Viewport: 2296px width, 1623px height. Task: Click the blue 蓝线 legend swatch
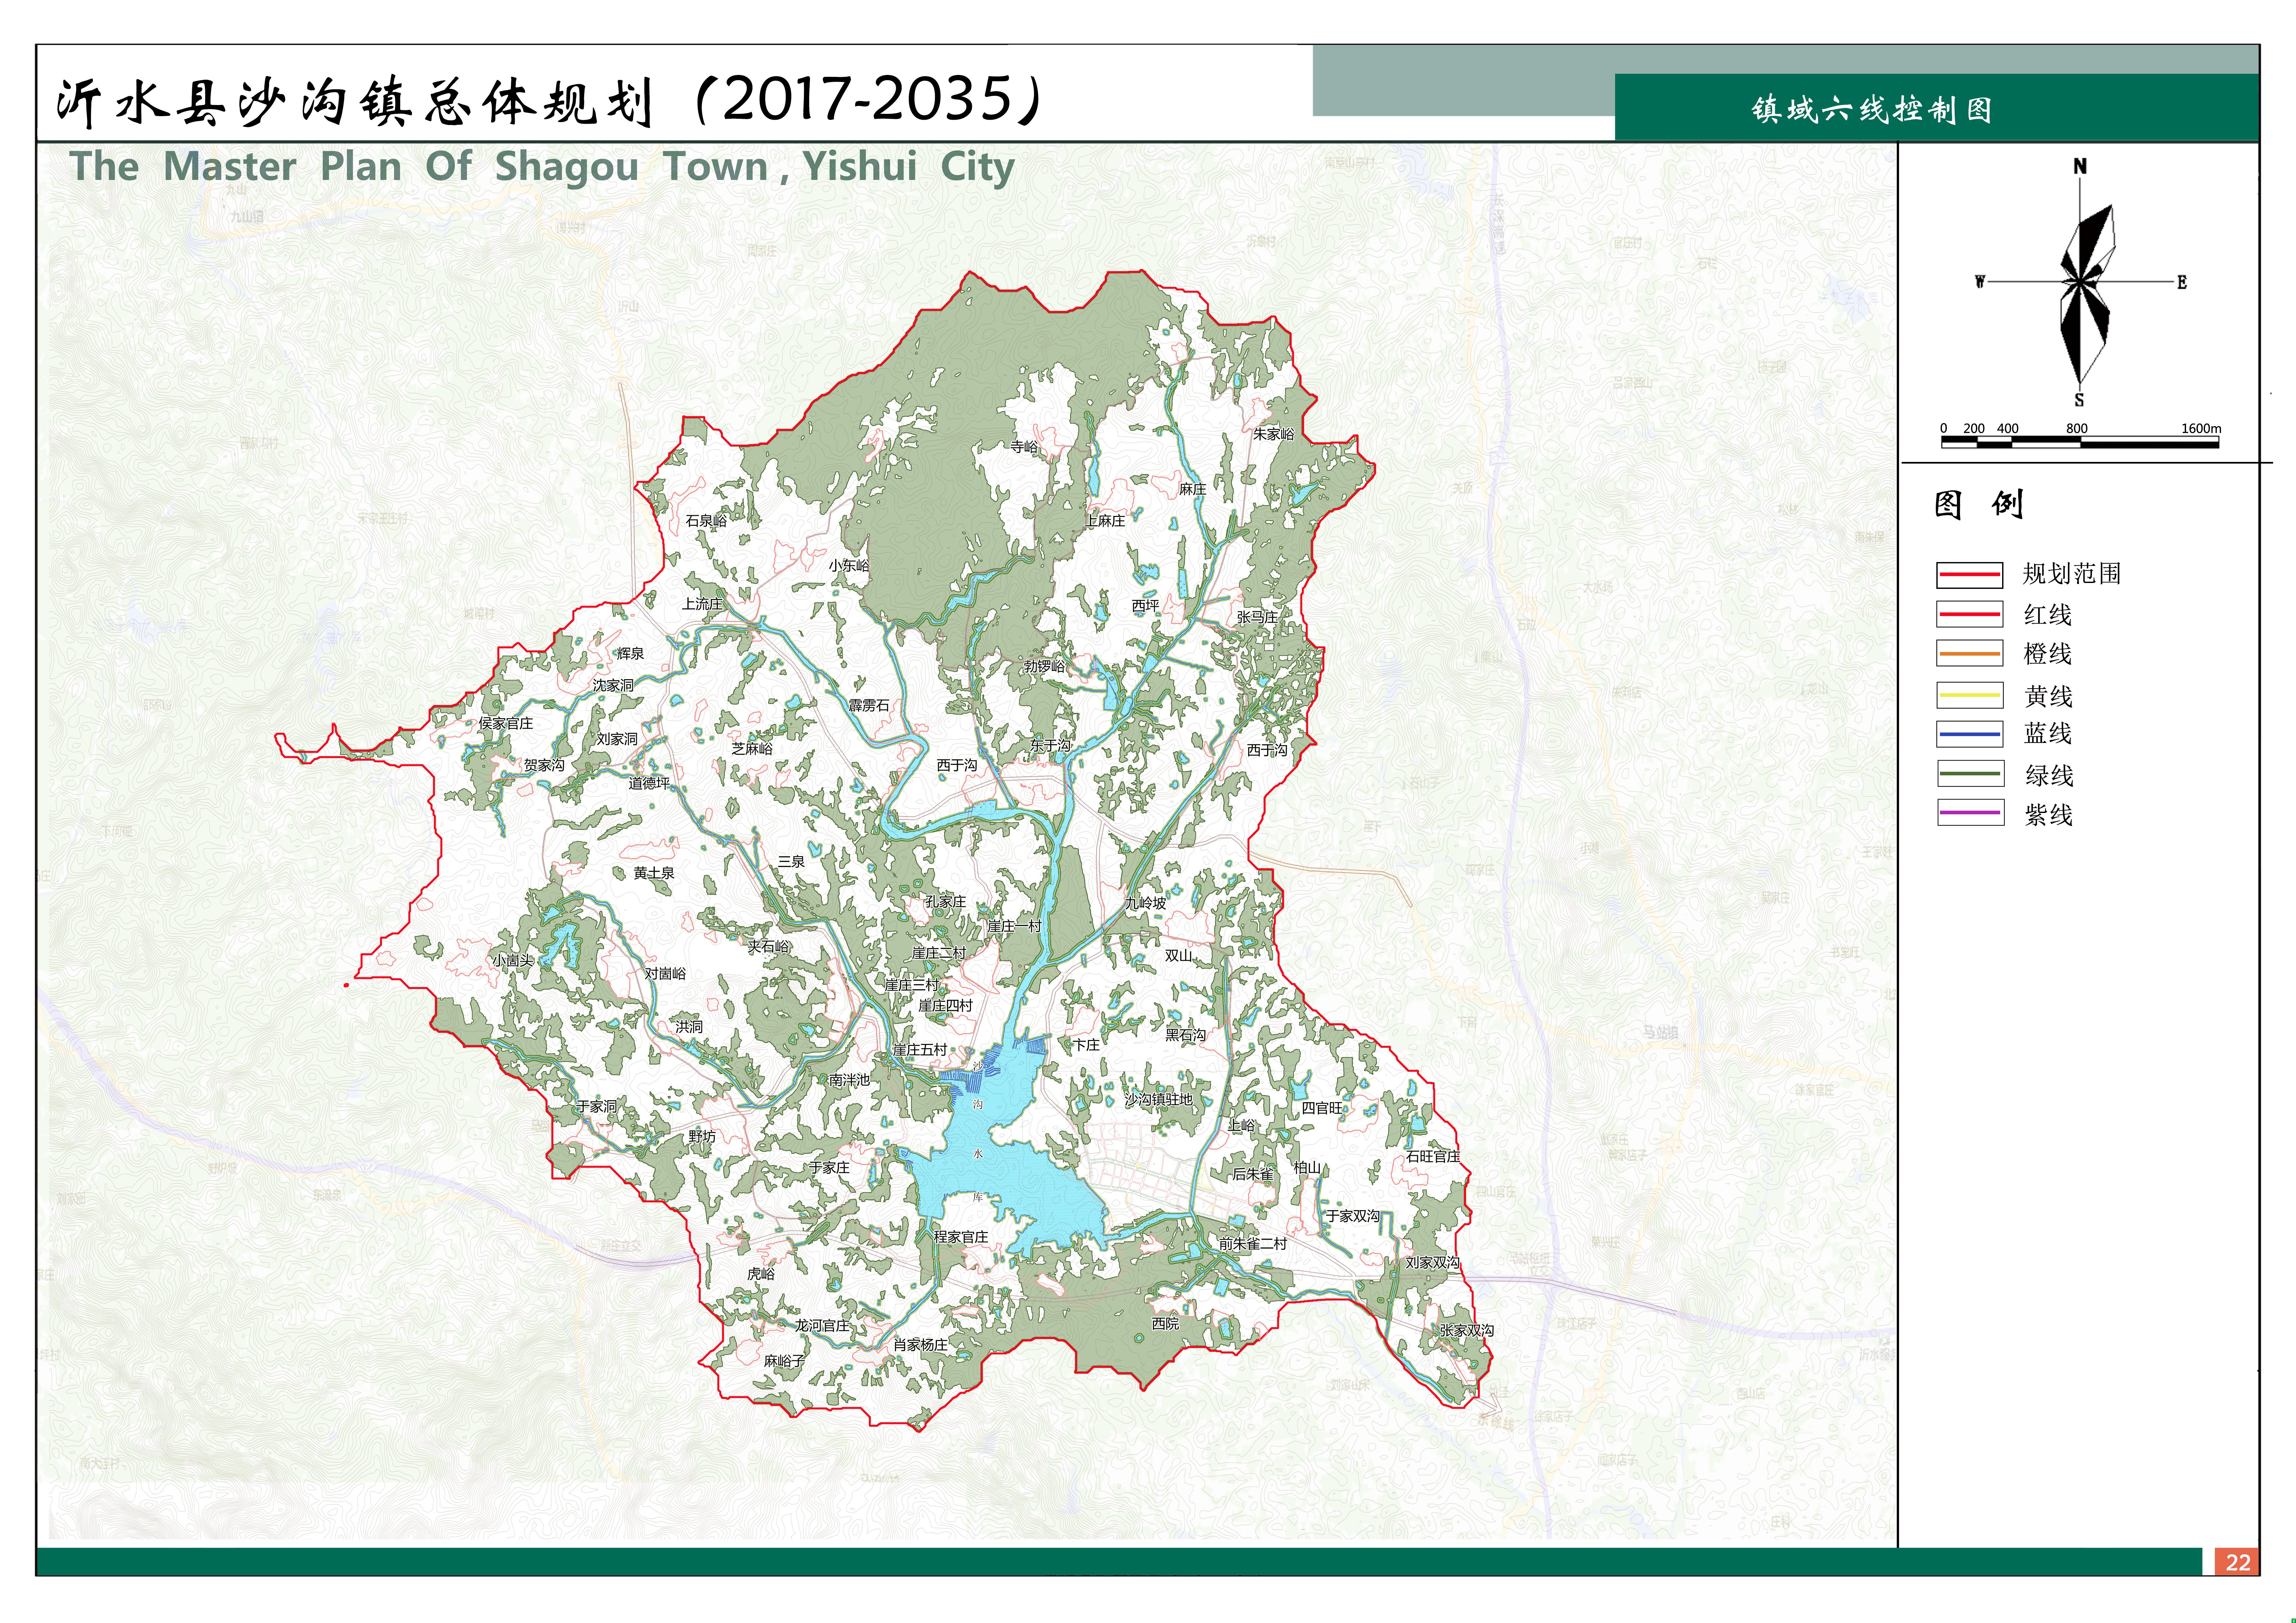(1969, 734)
